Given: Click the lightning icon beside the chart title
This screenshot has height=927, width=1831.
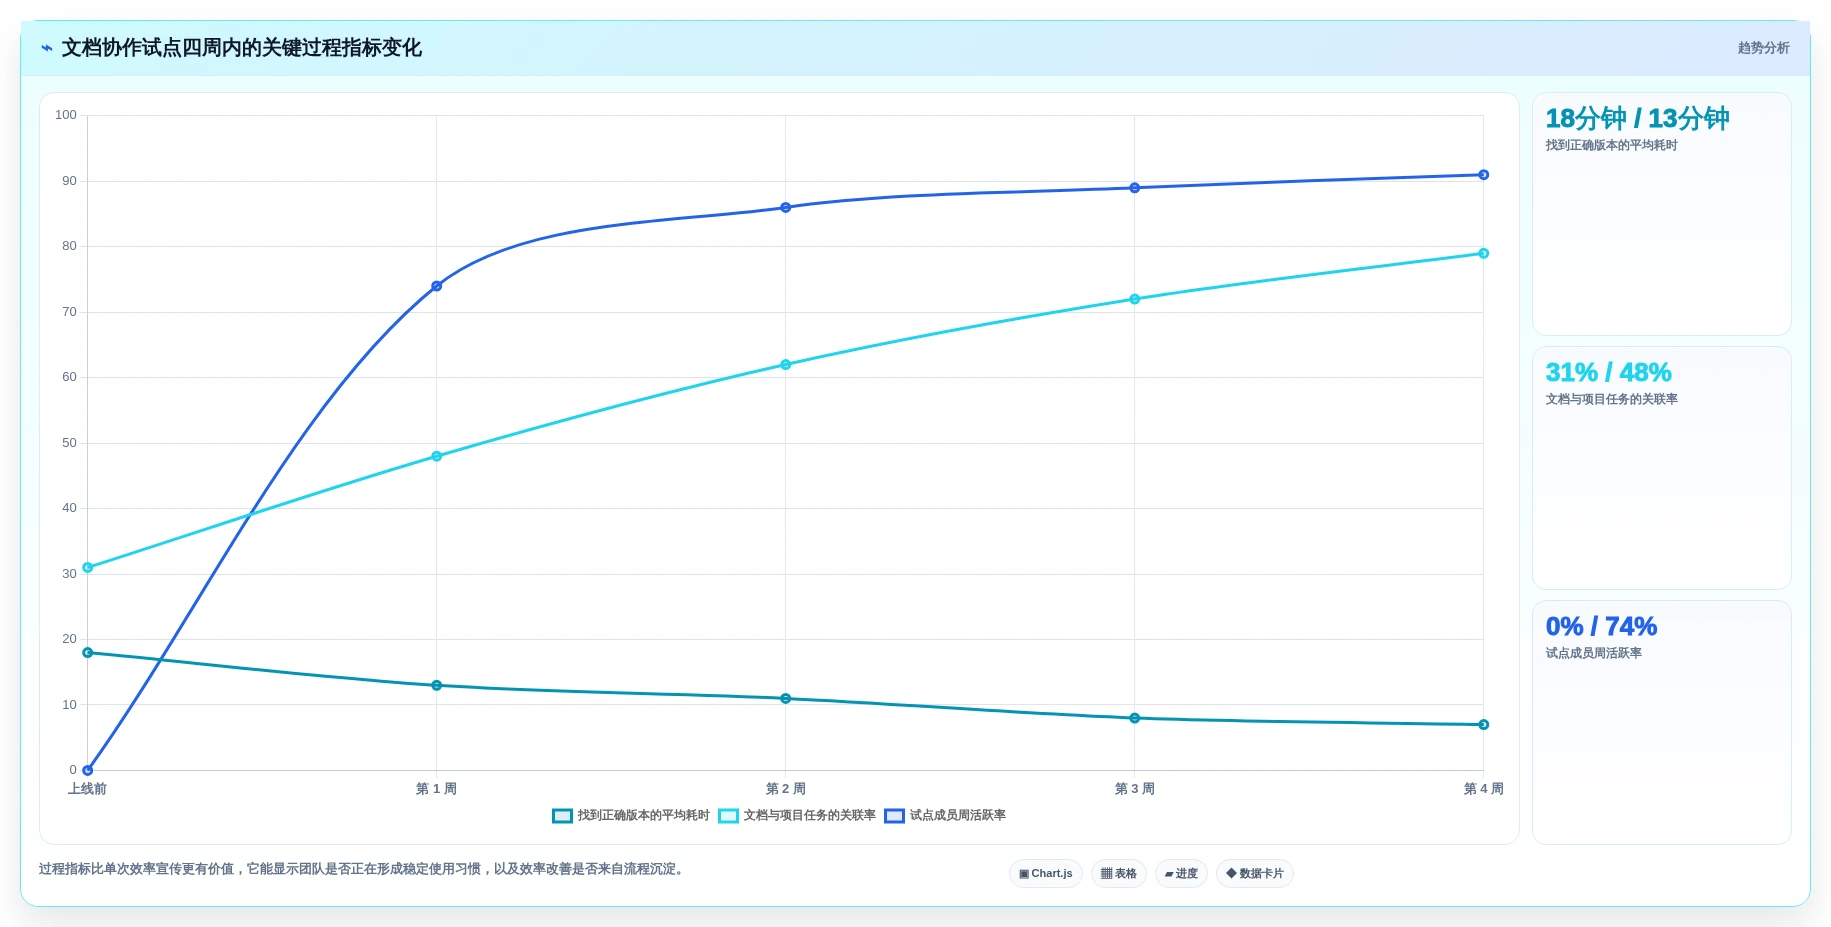Looking at the screenshot, I should pos(46,48).
